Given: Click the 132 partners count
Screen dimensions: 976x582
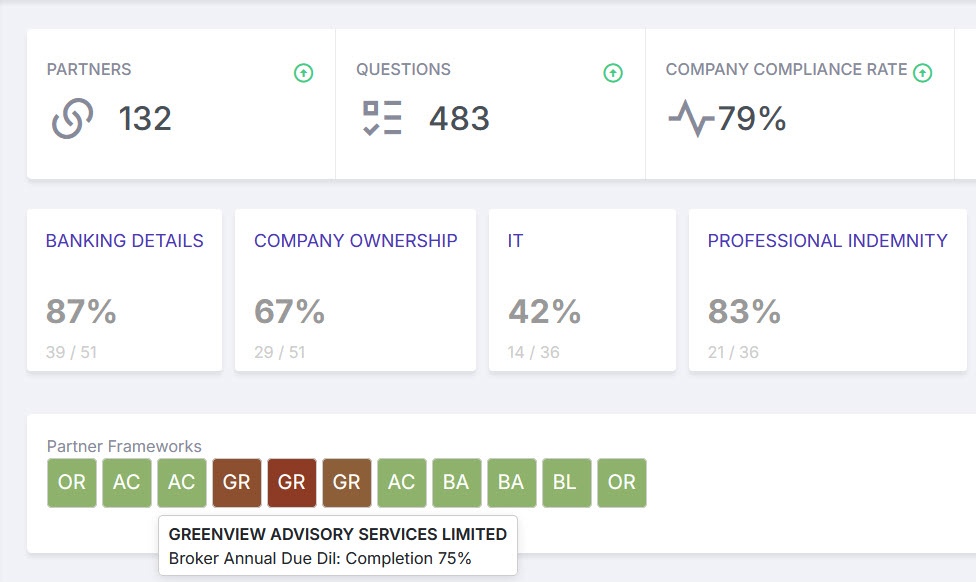Looking at the screenshot, I should pyautogui.click(x=145, y=119).
